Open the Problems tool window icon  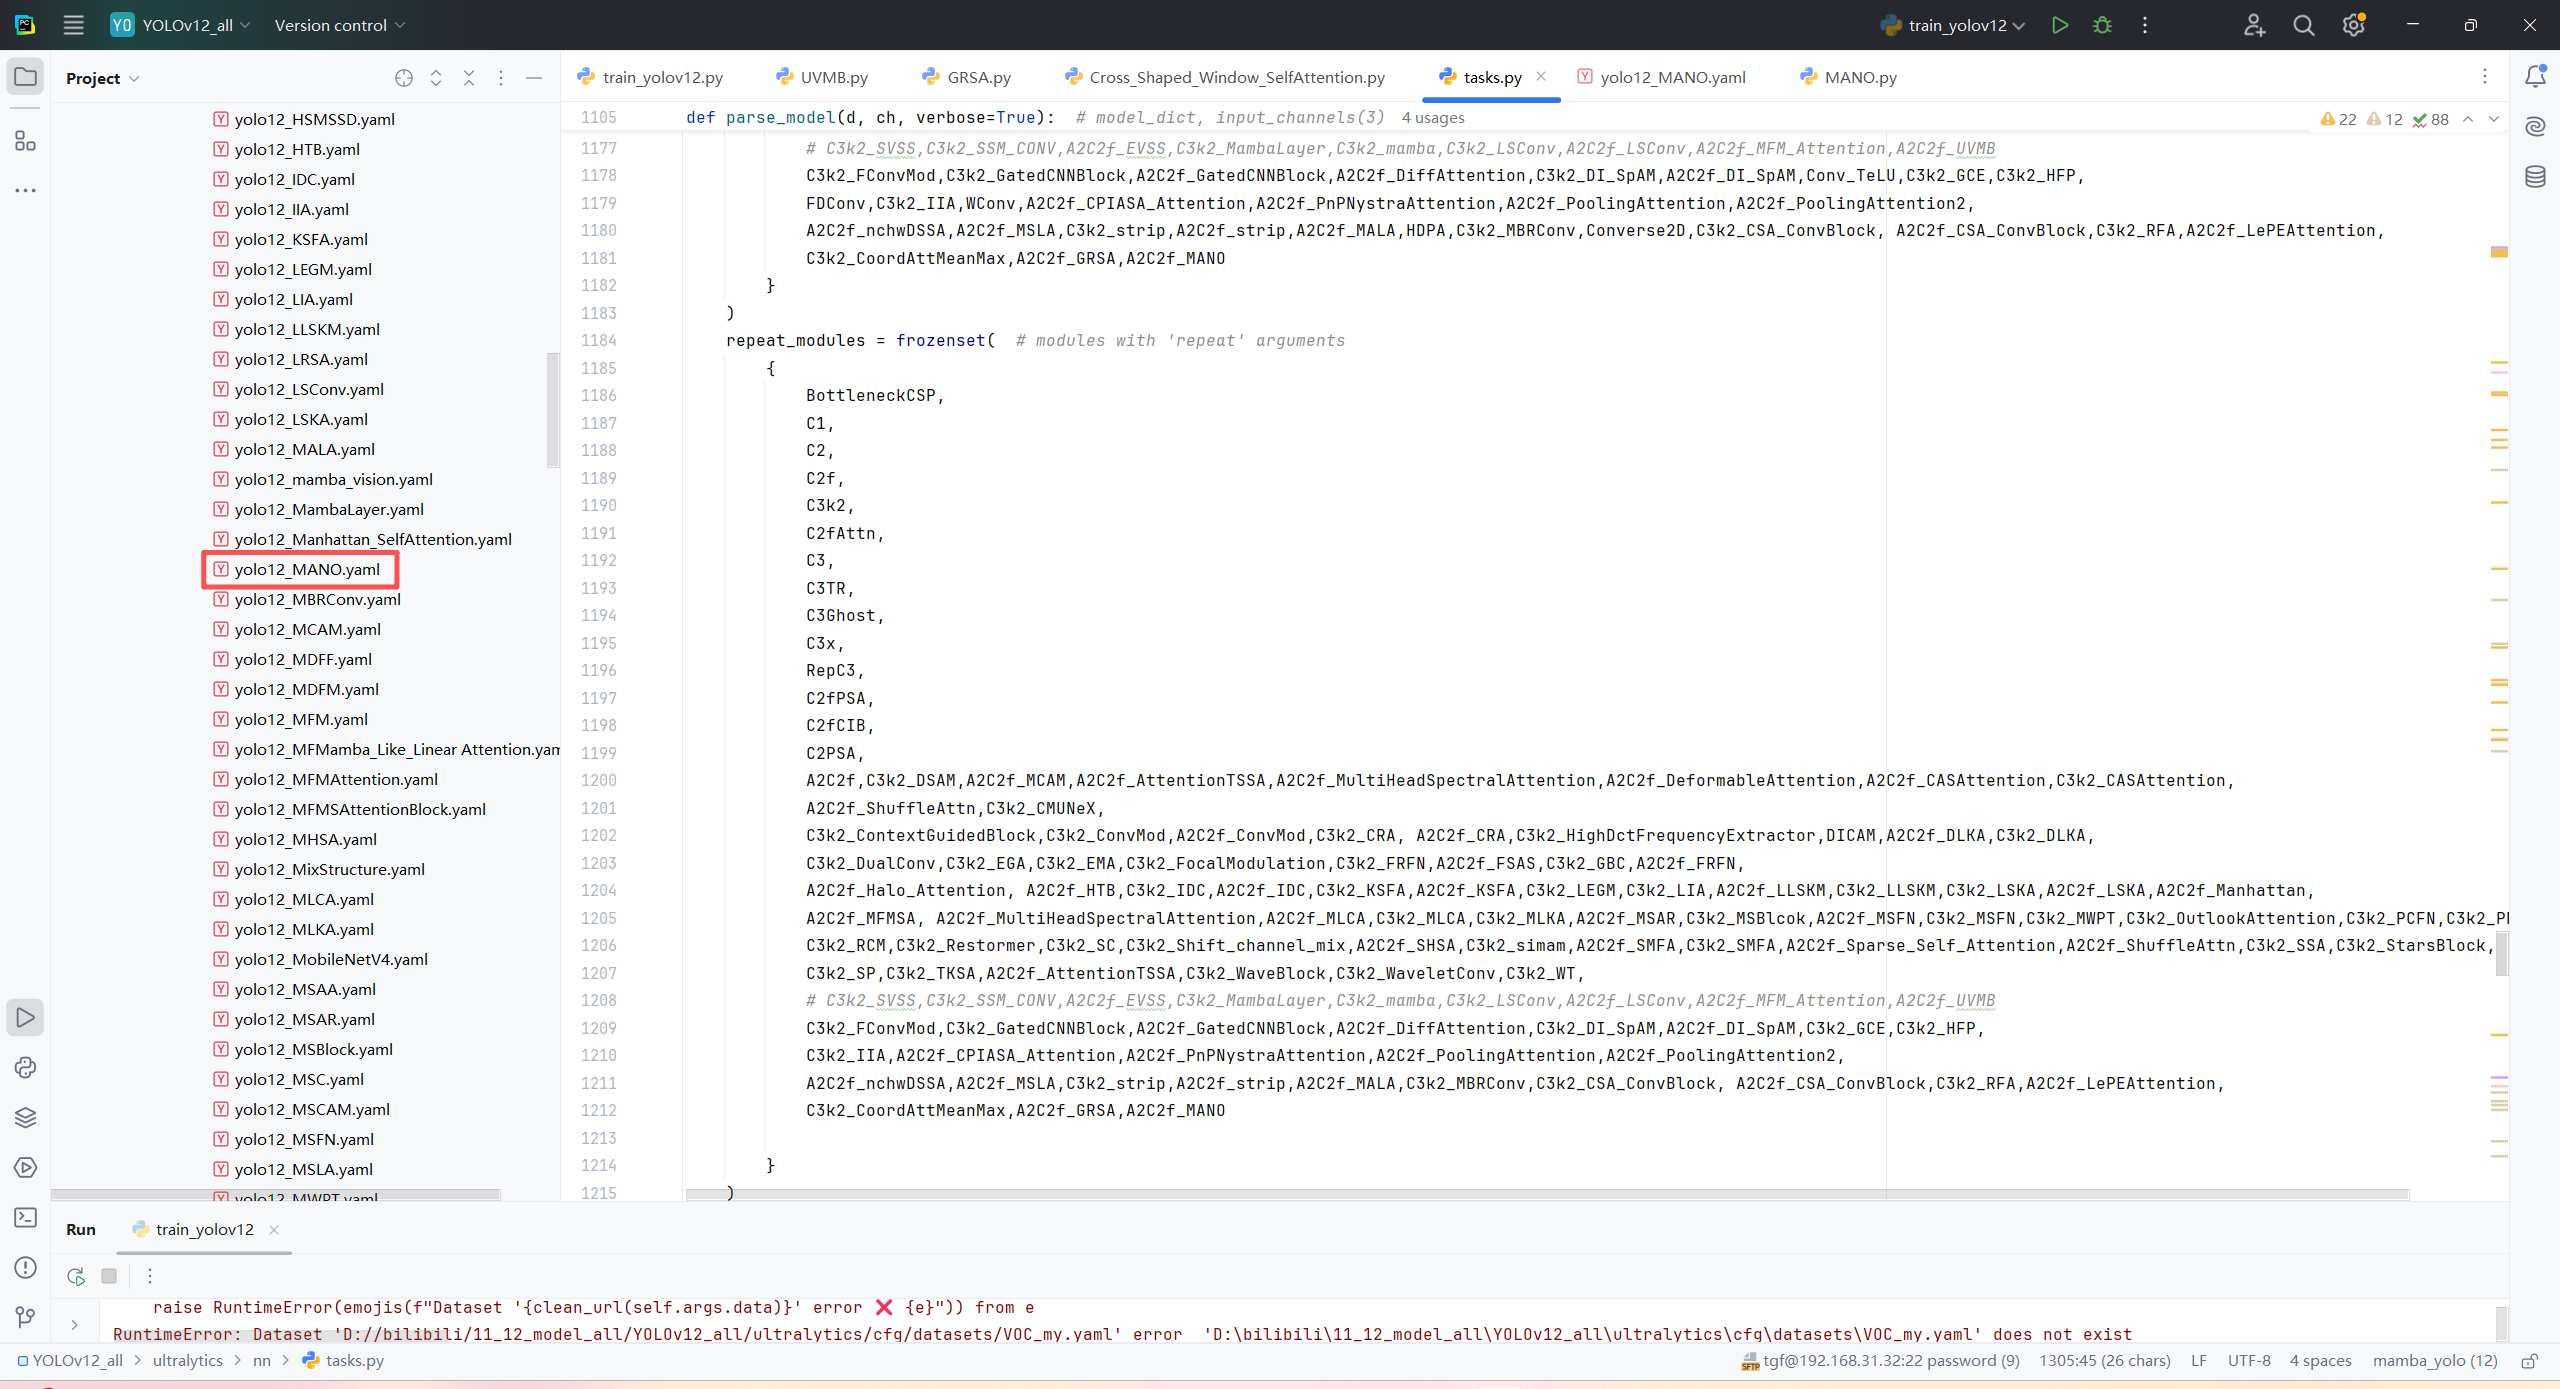pyautogui.click(x=25, y=1267)
